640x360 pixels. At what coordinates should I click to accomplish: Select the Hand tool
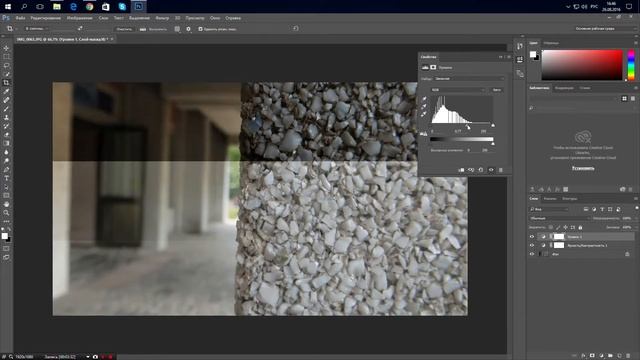click(x=6, y=204)
